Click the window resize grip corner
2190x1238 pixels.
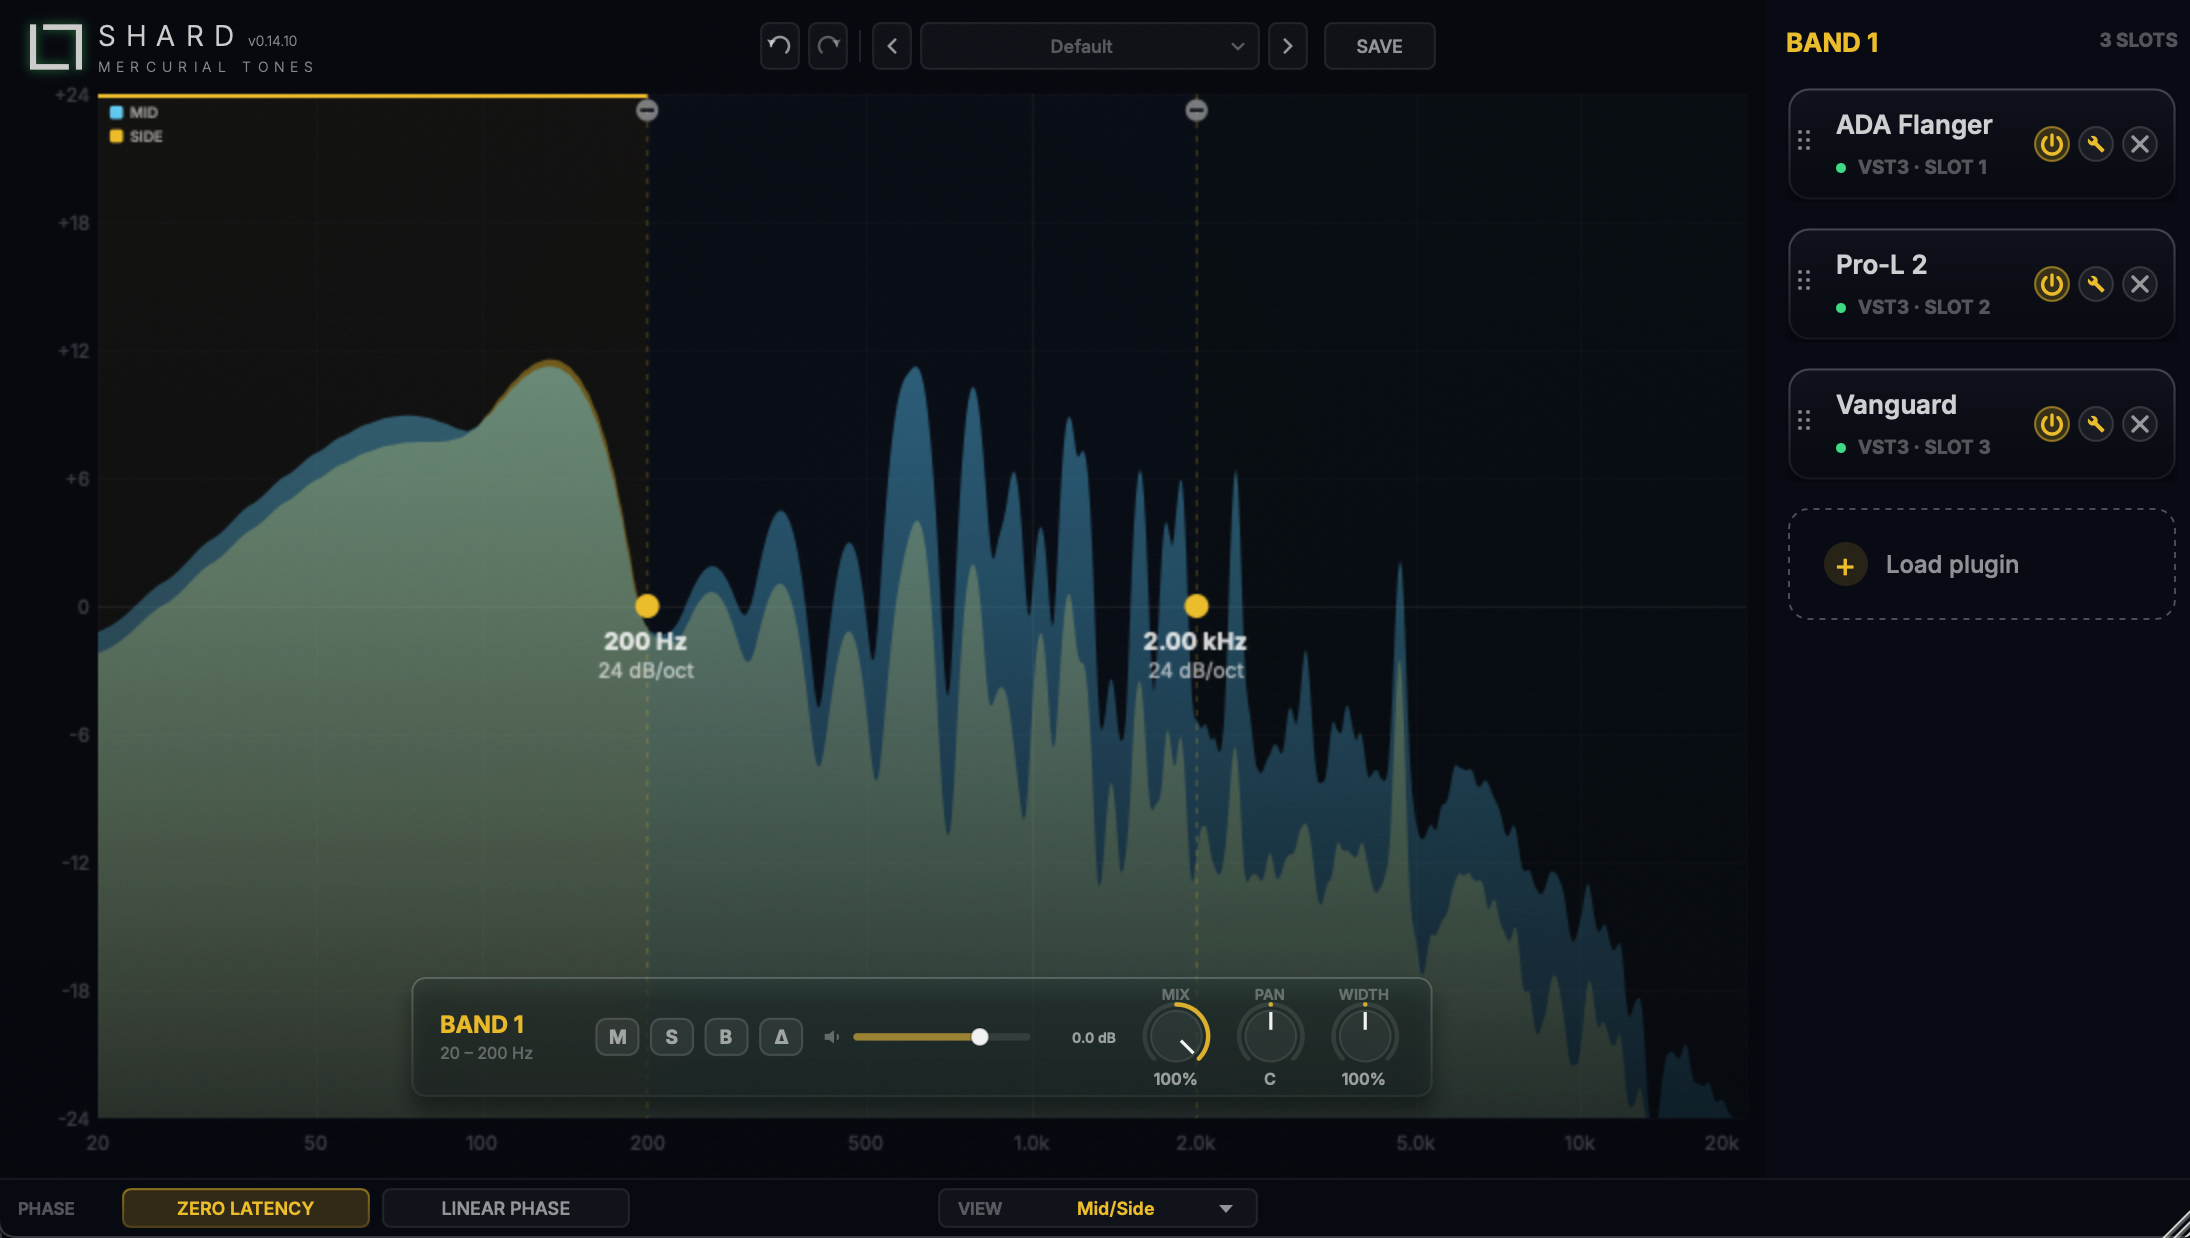click(x=2176, y=1224)
